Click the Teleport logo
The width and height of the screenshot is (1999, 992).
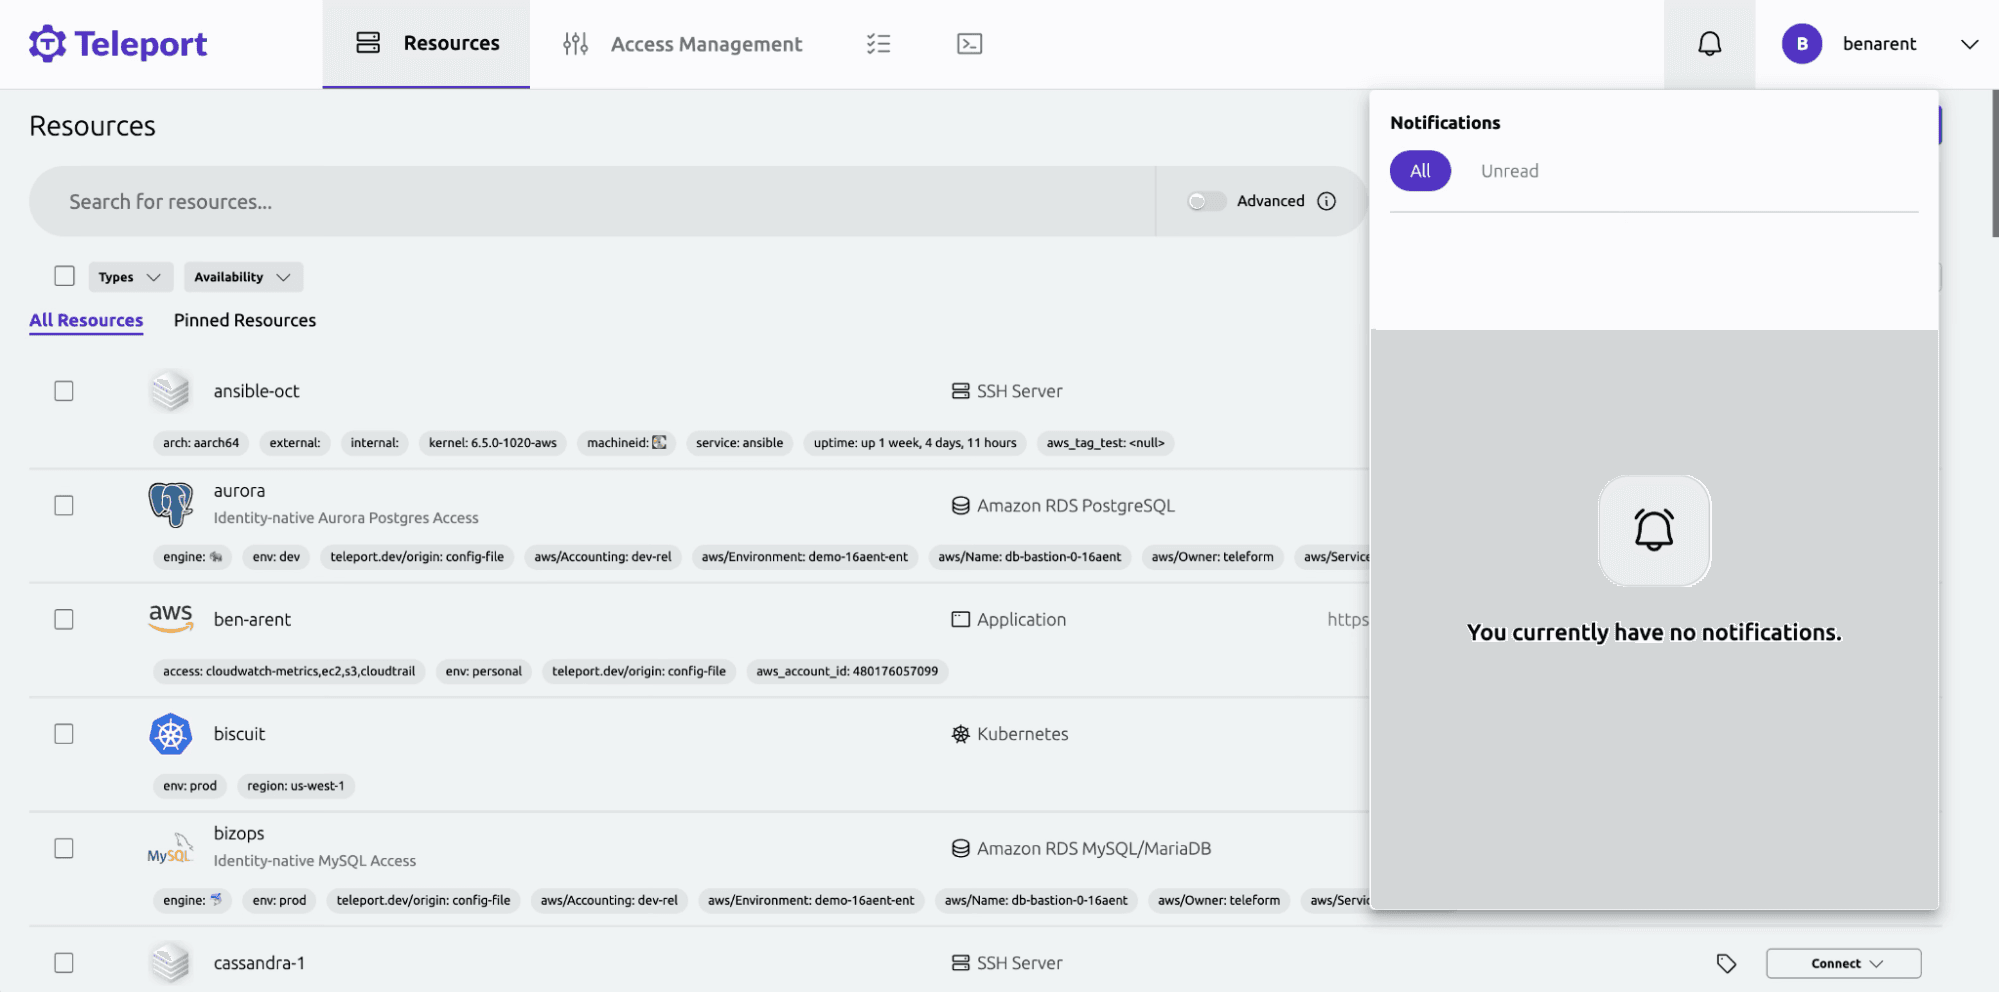(117, 44)
